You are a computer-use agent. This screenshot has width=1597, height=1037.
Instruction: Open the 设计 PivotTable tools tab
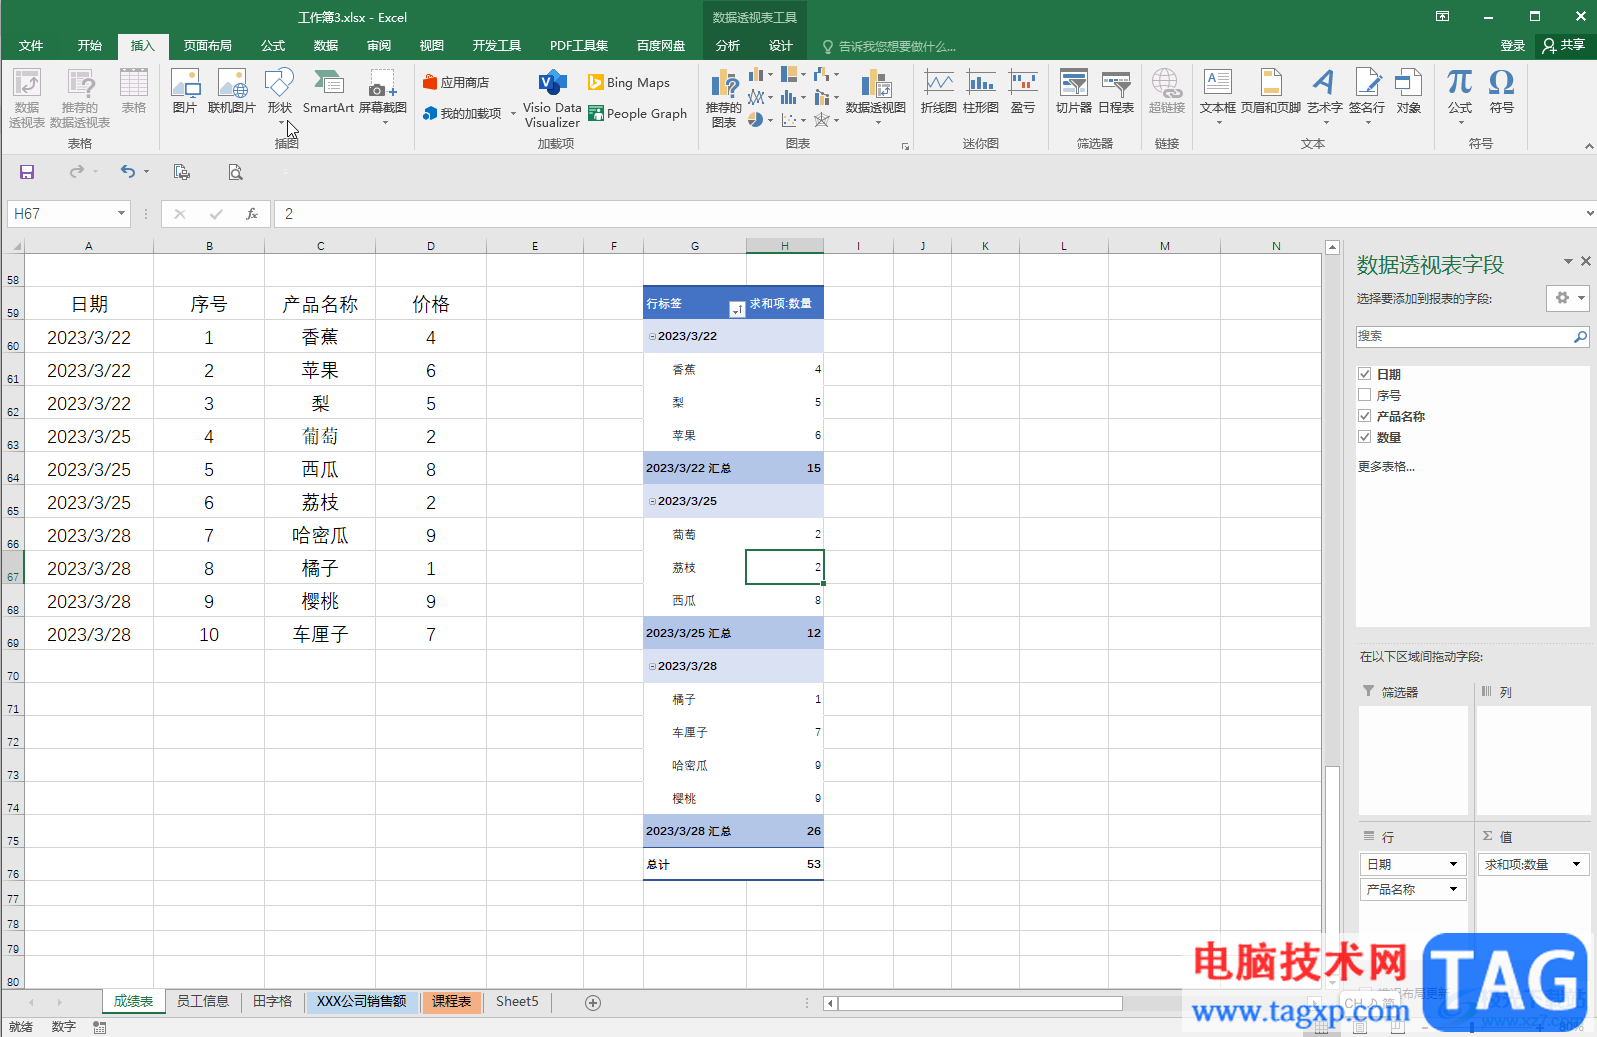[x=781, y=46]
